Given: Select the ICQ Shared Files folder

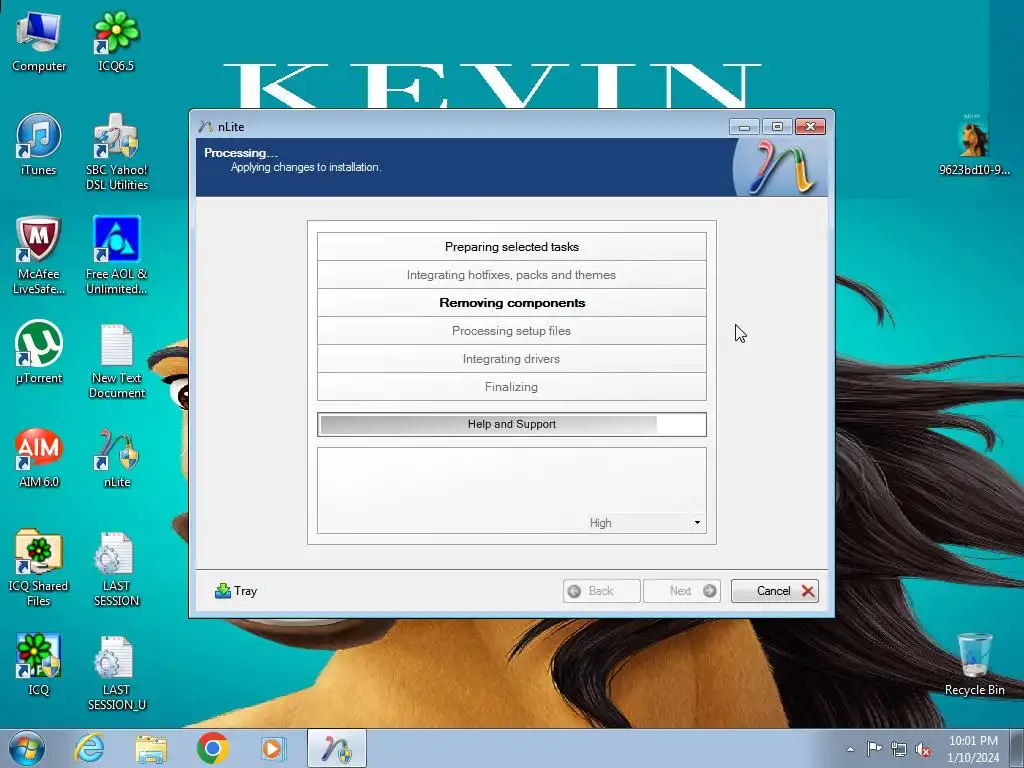Looking at the screenshot, I should 39,568.
